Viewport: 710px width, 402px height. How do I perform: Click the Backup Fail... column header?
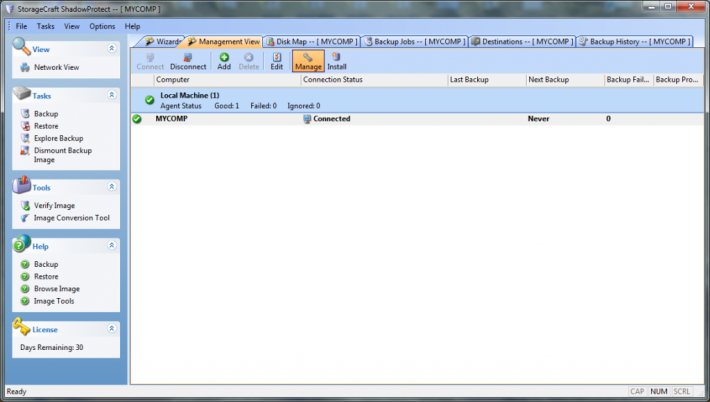(x=628, y=80)
